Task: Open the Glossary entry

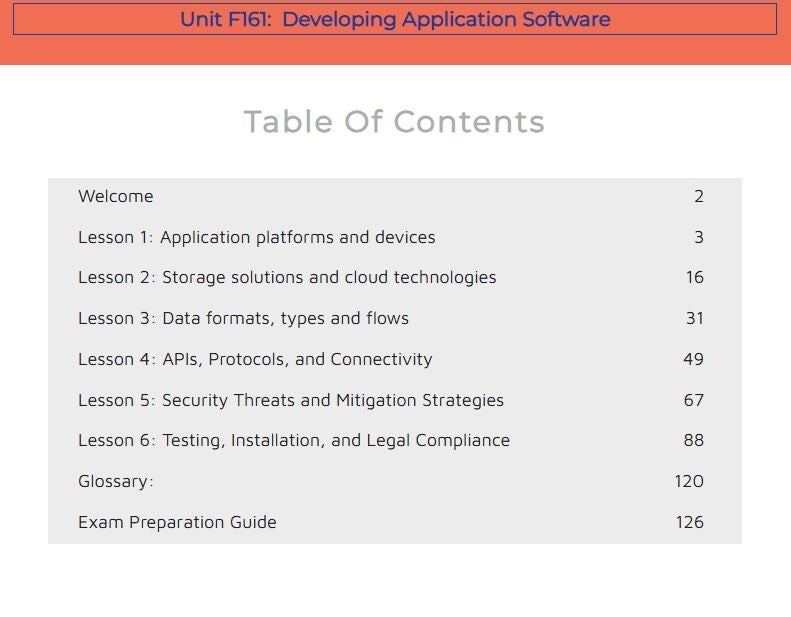Action: click(x=116, y=481)
